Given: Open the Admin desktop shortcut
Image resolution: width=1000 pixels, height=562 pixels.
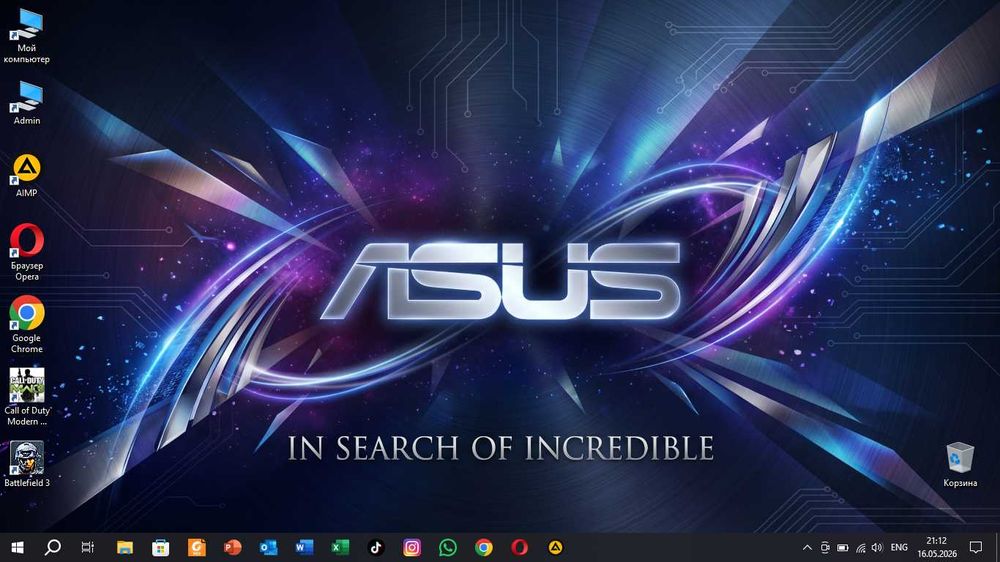Looking at the screenshot, I should 27,102.
